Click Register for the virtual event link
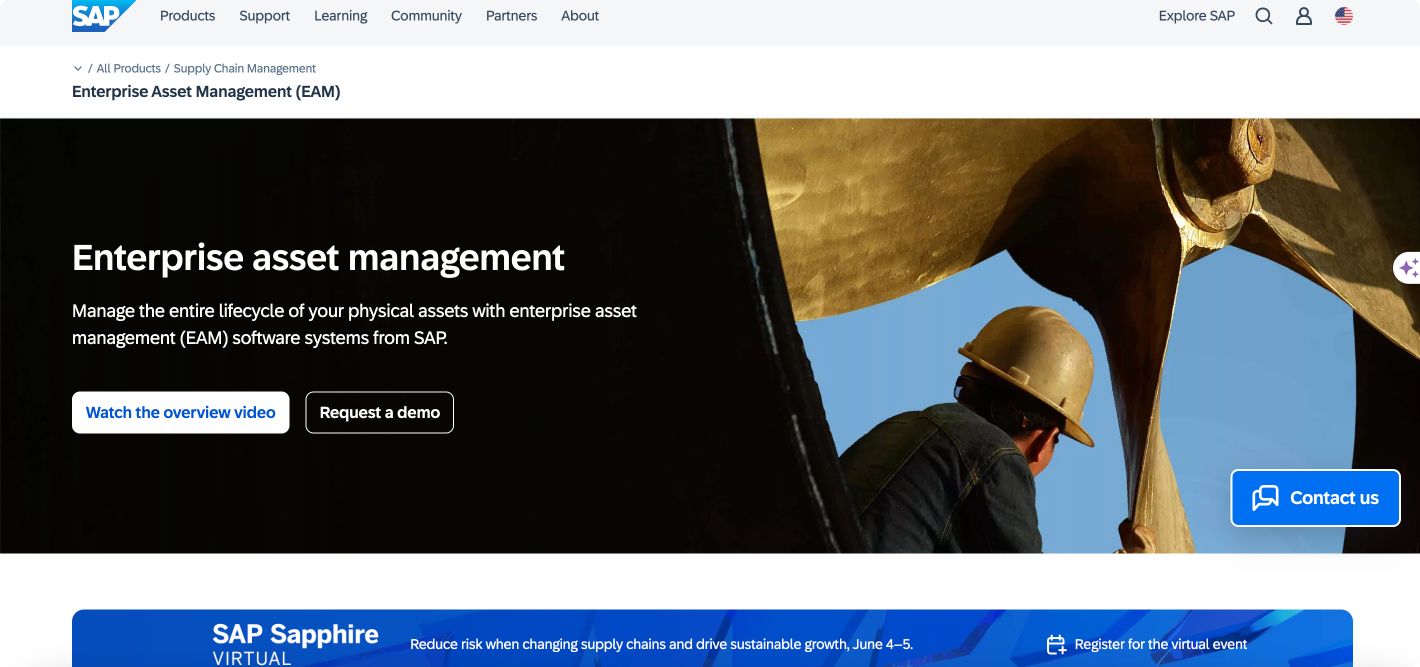 [1161, 645]
